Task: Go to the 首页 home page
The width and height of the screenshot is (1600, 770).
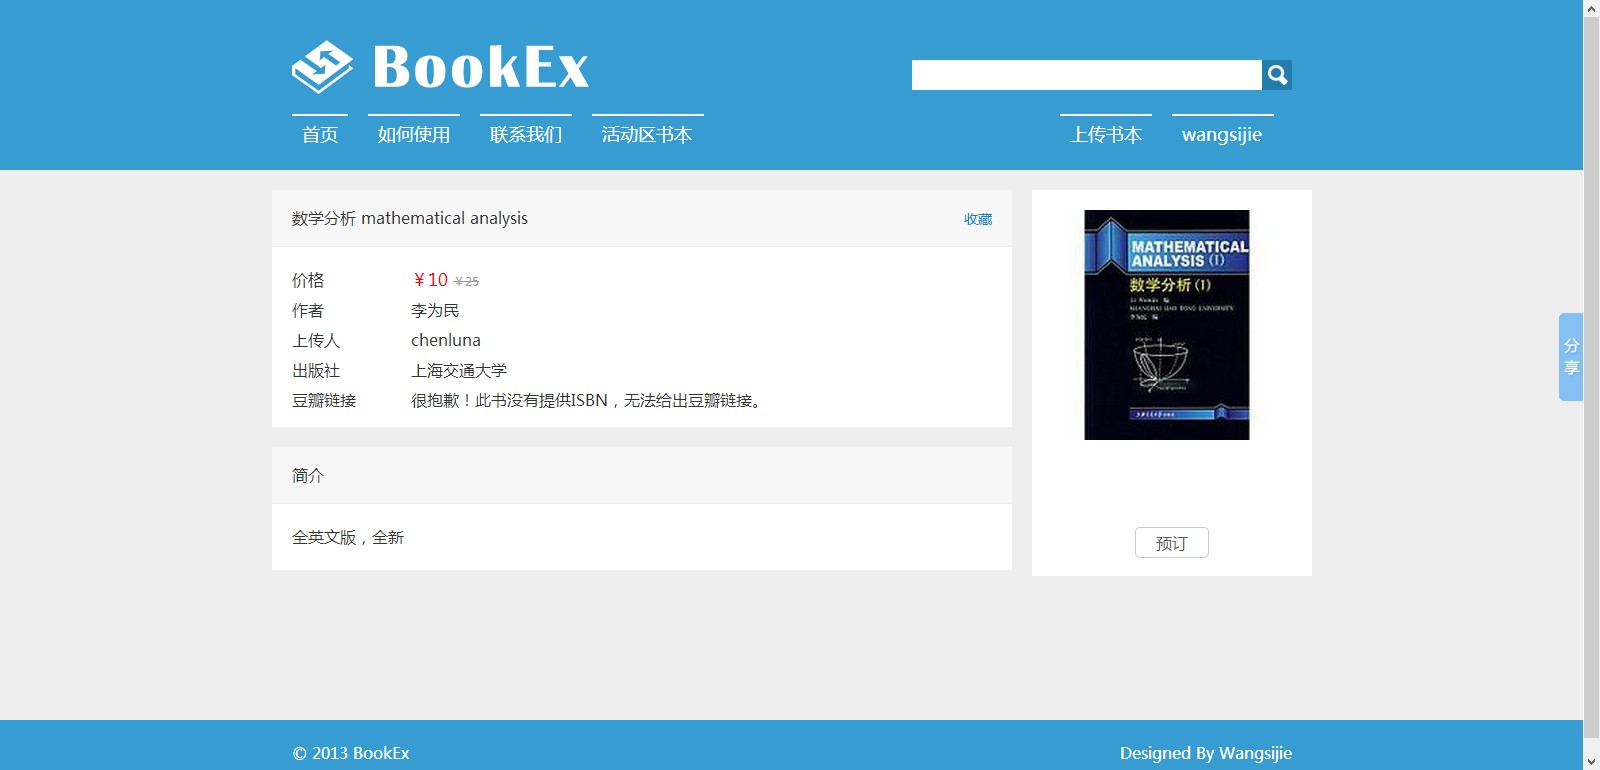Action: coord(320,135)
